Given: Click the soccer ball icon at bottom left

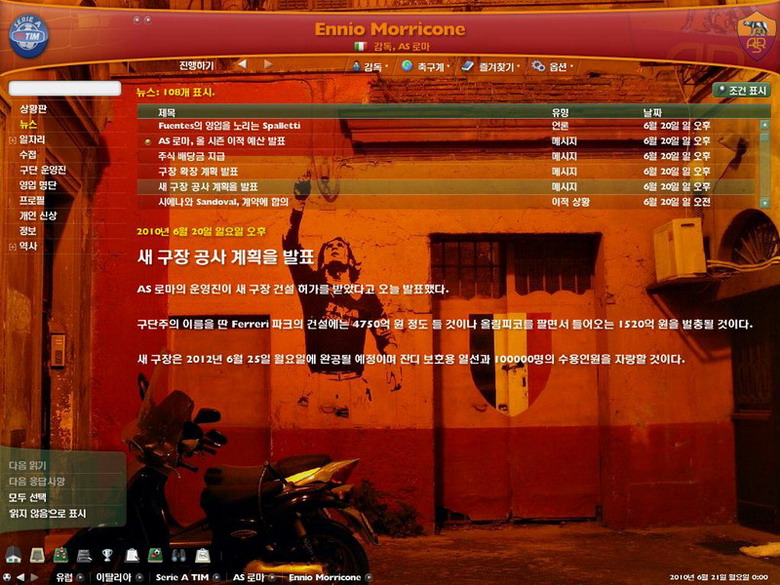Looking at the screenshot, I should [7, 577].
